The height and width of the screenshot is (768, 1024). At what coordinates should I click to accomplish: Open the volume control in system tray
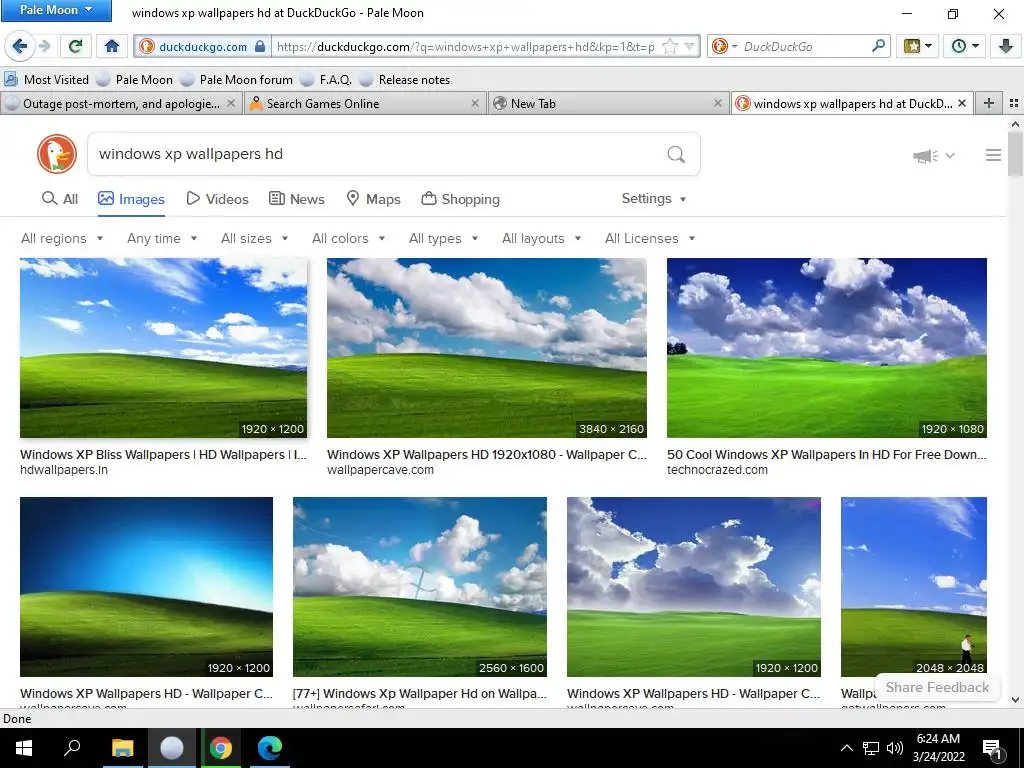894,748
